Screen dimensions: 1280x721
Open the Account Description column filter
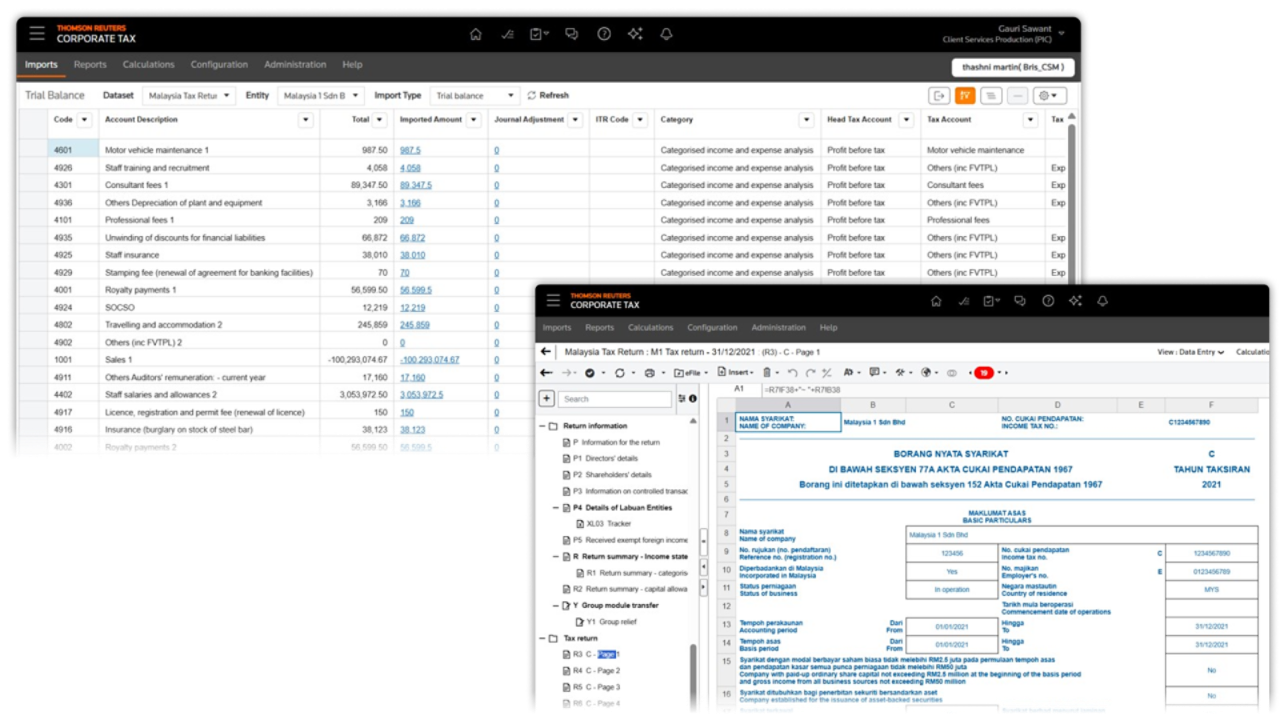click(305, 120)
